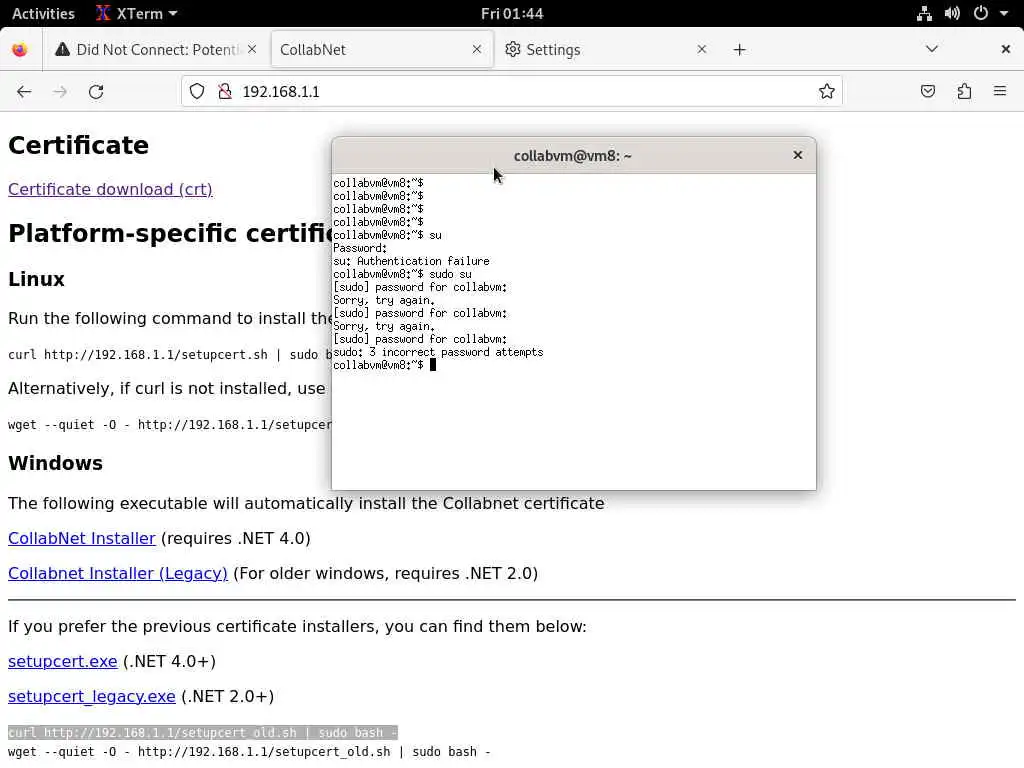Expand the system menu arrow
1024x768 pixels.
click(1004, 13)
